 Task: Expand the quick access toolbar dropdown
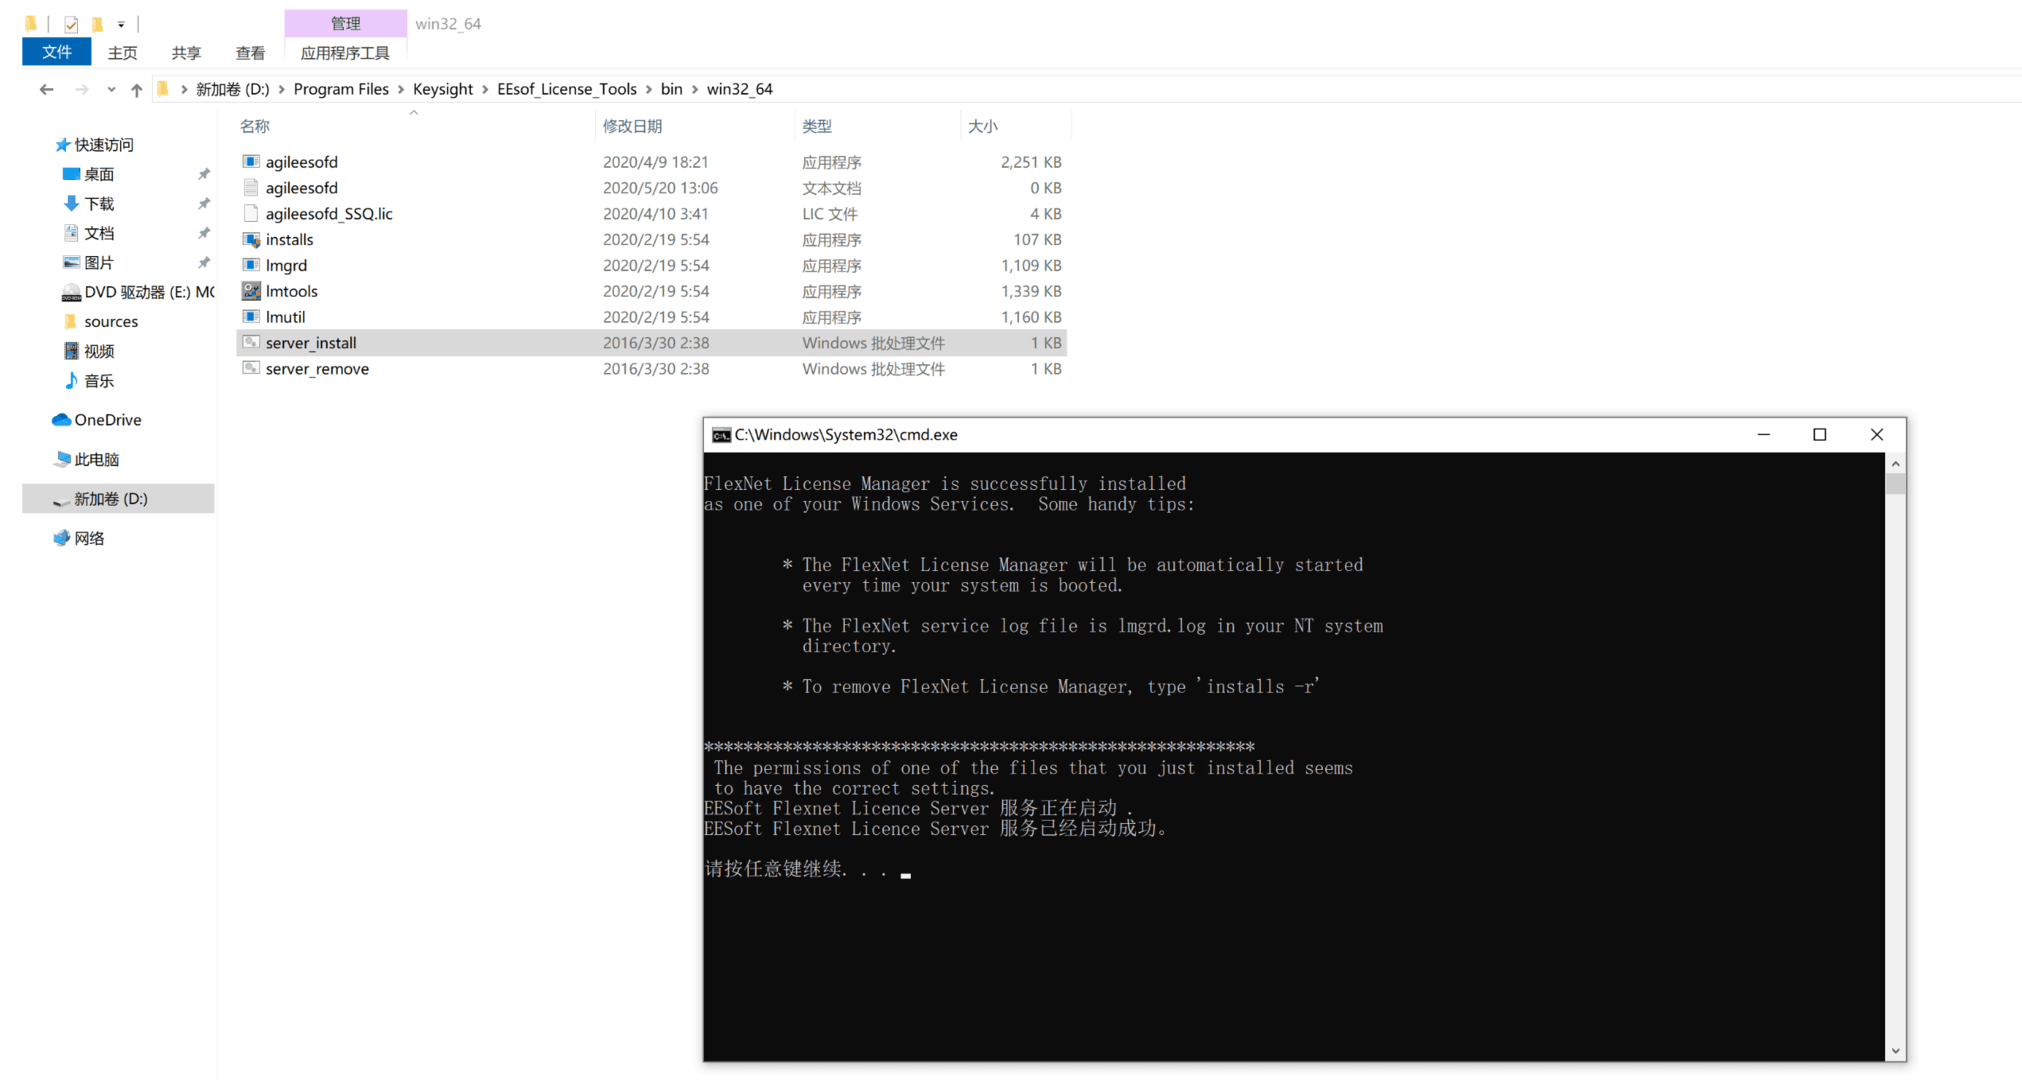(121, 24)
